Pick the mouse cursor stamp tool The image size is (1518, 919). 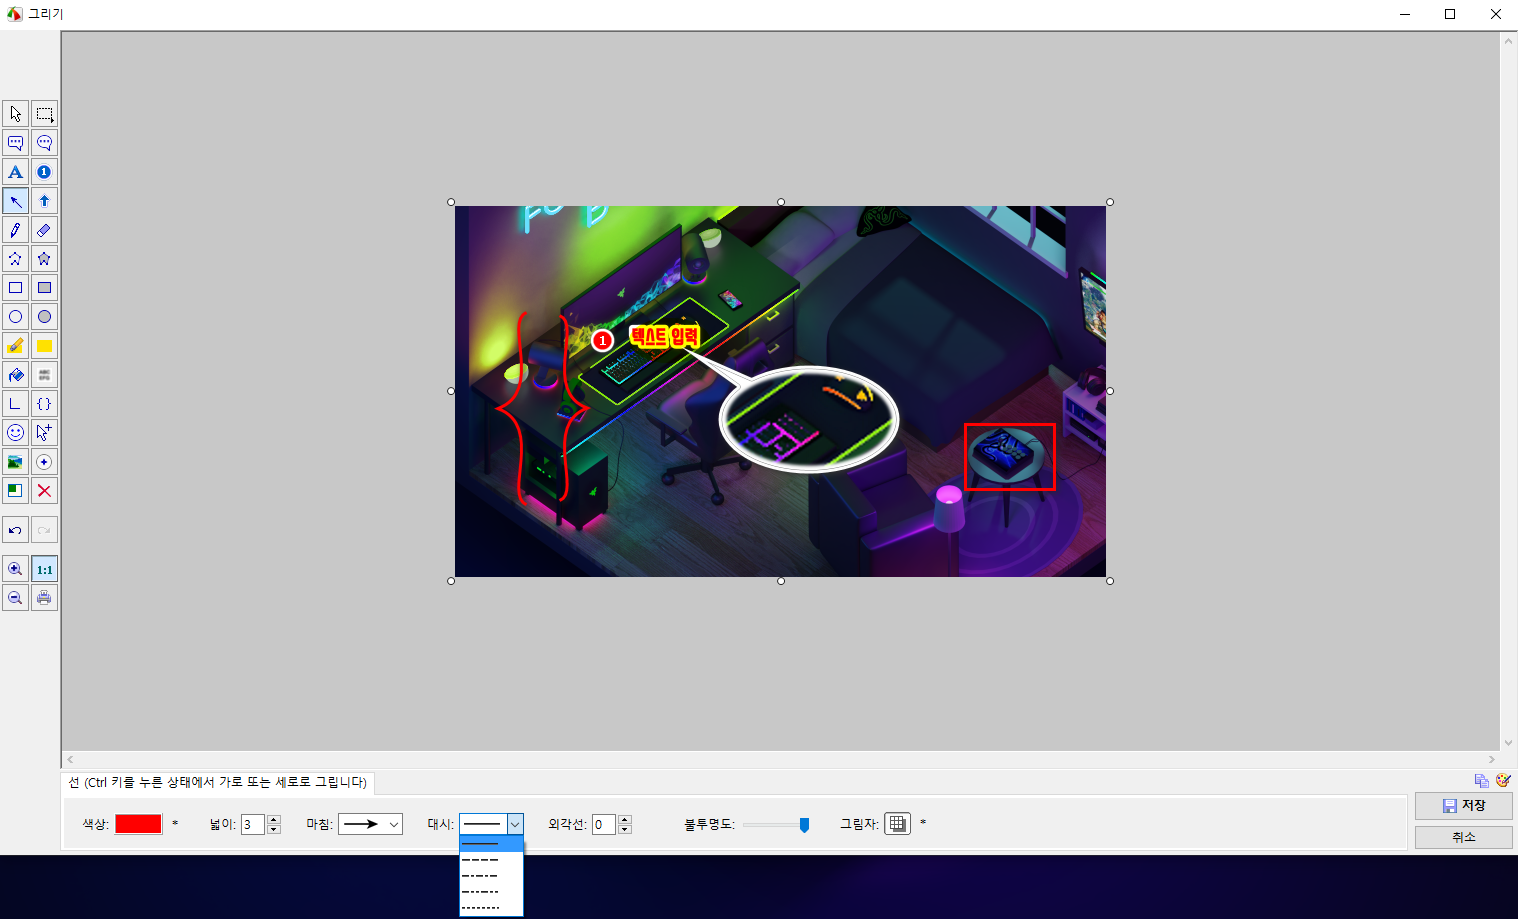click(44, 433)
